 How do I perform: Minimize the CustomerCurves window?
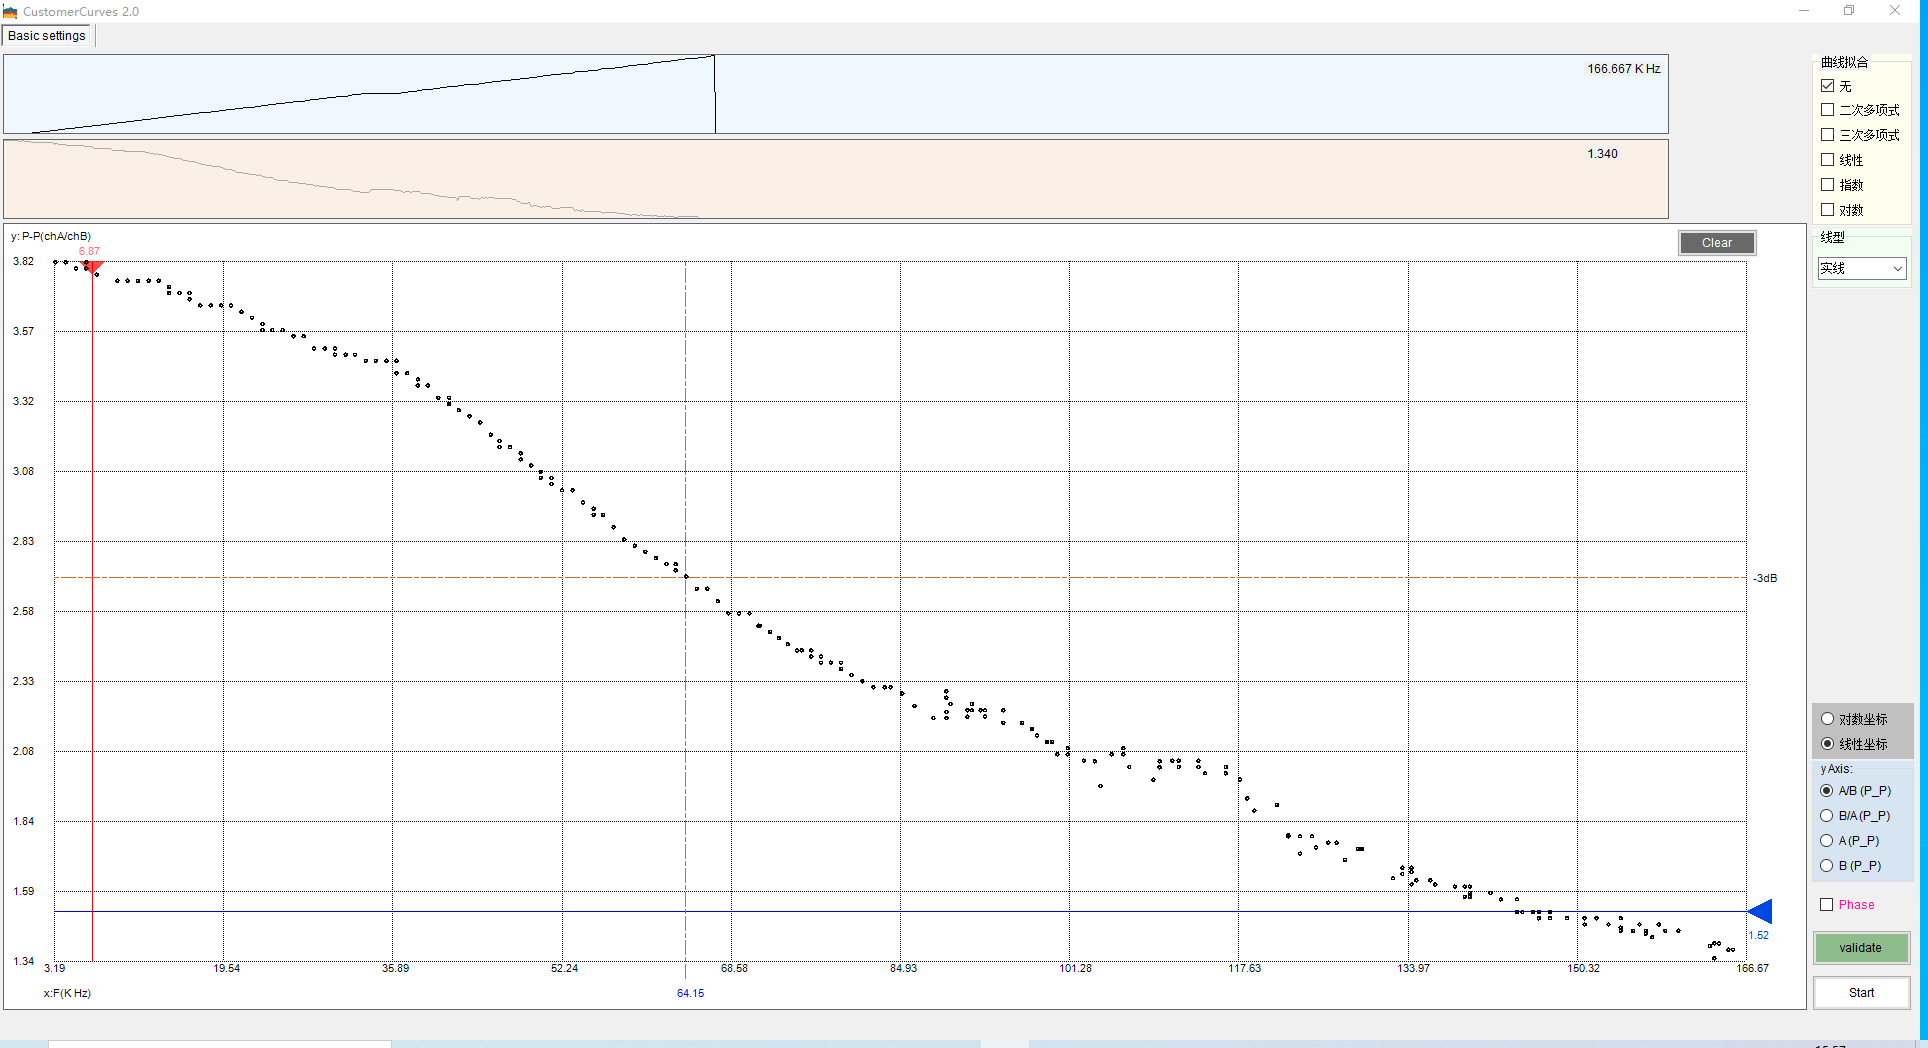1804,11
